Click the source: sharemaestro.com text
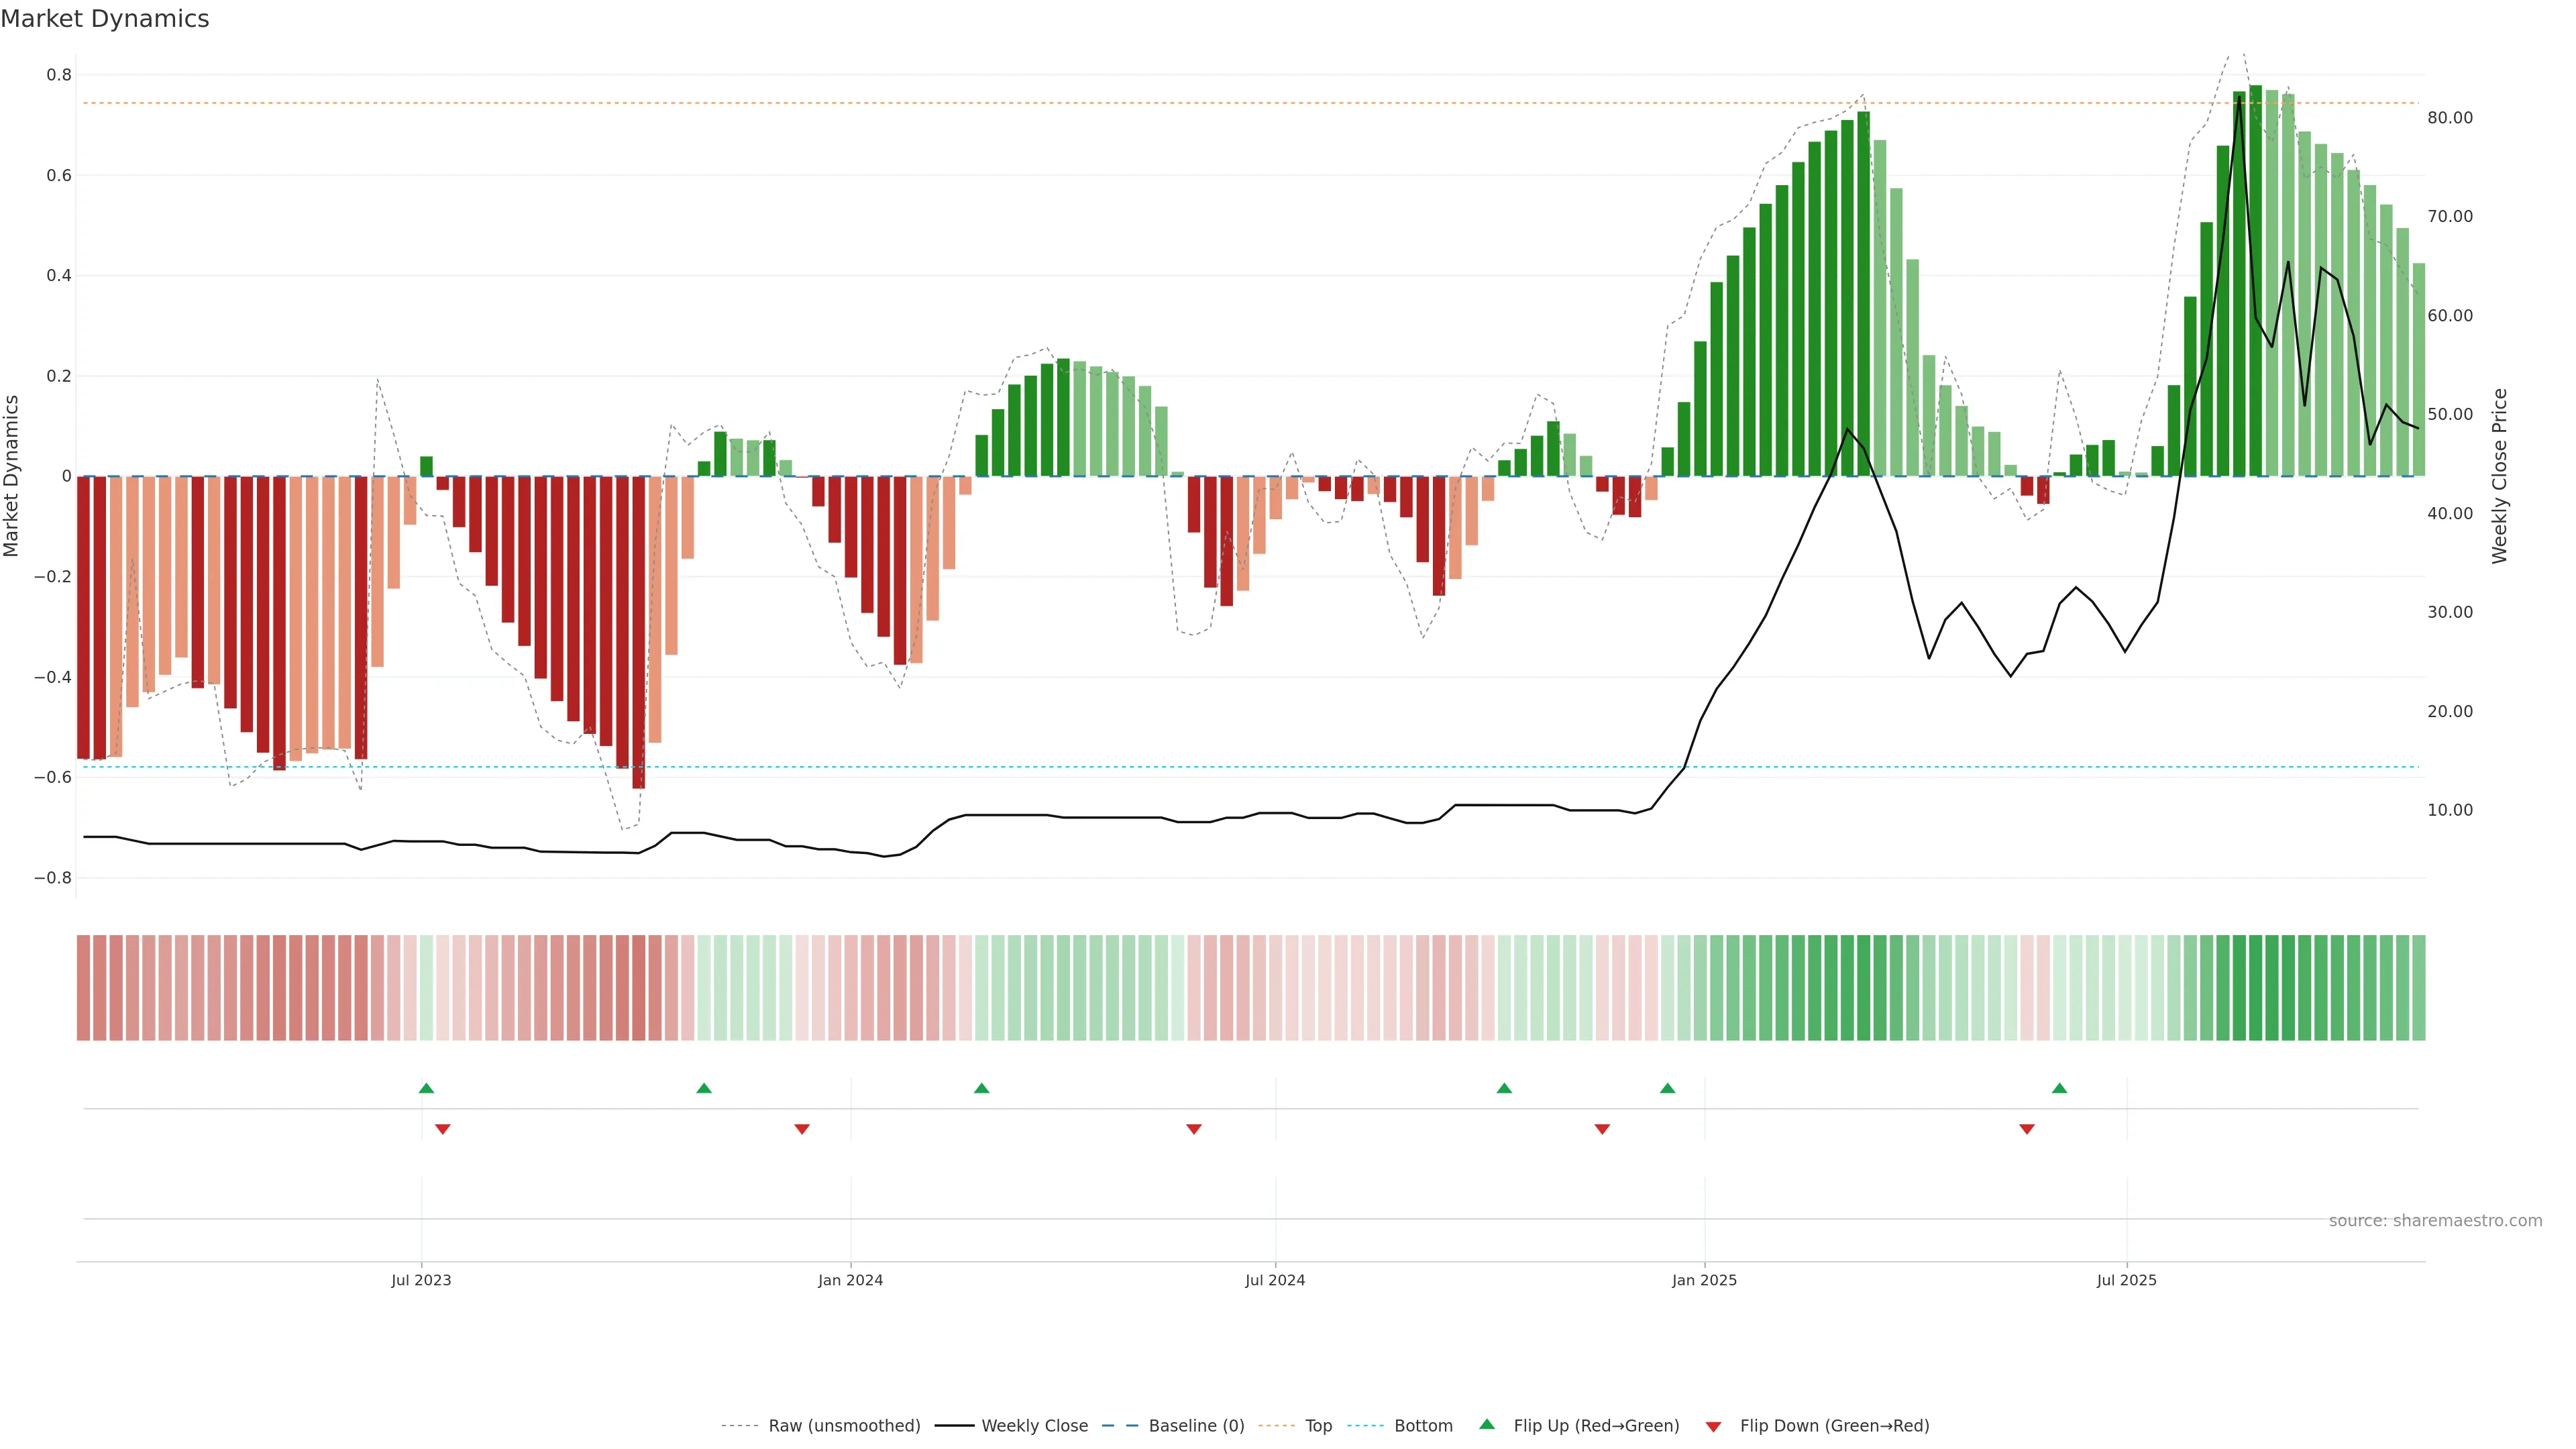Screen dimensions: 2576x1449 coord(2435,1220)
